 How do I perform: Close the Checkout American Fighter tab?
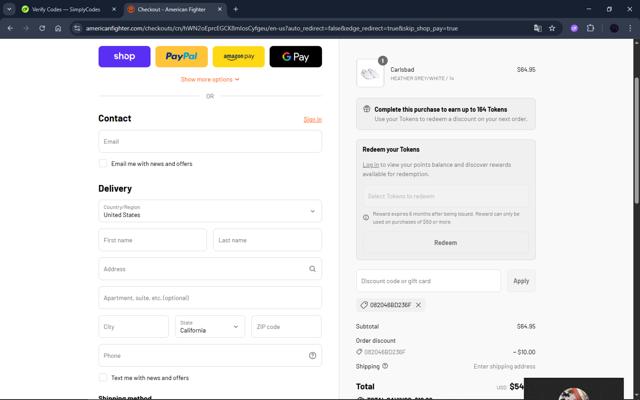[220, 9]
